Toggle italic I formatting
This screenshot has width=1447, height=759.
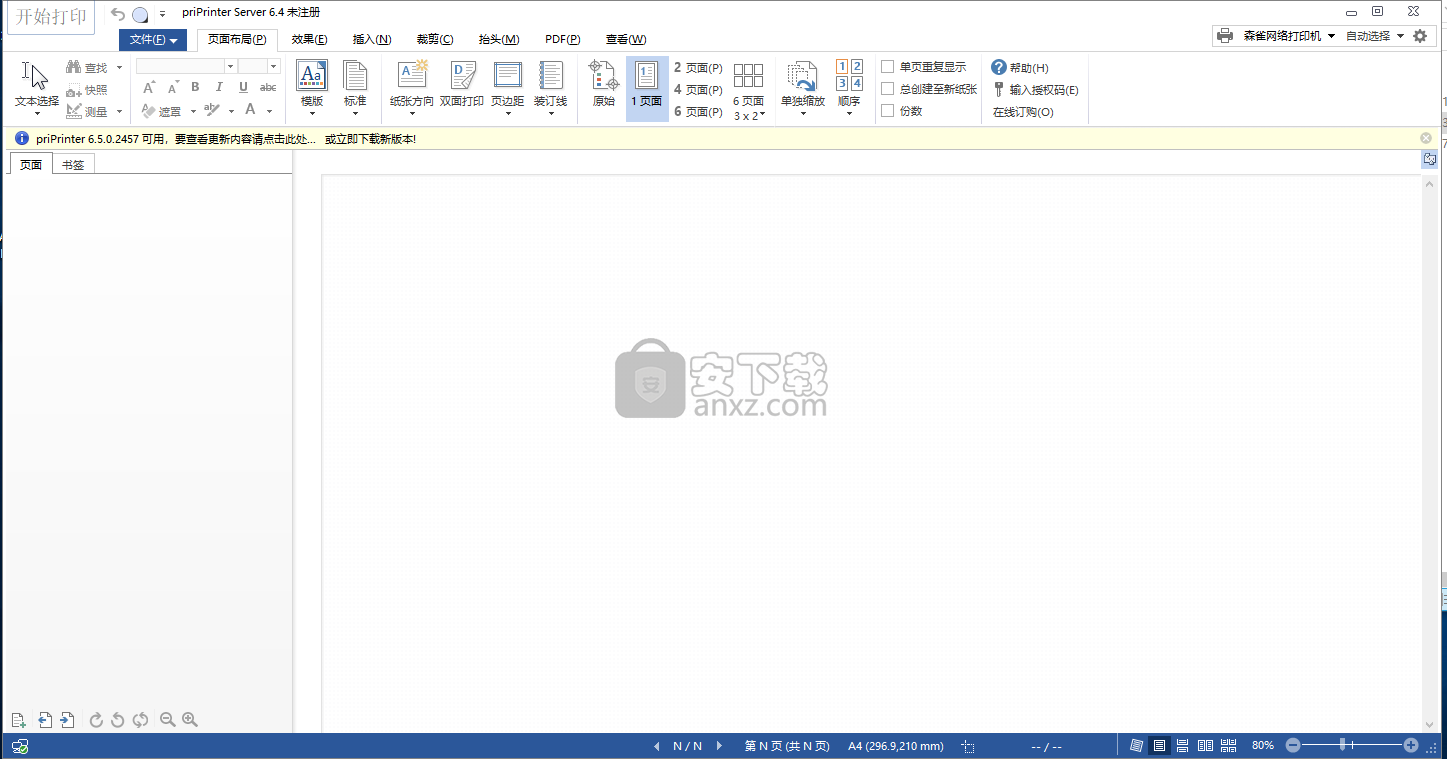(x=220, y=88)
